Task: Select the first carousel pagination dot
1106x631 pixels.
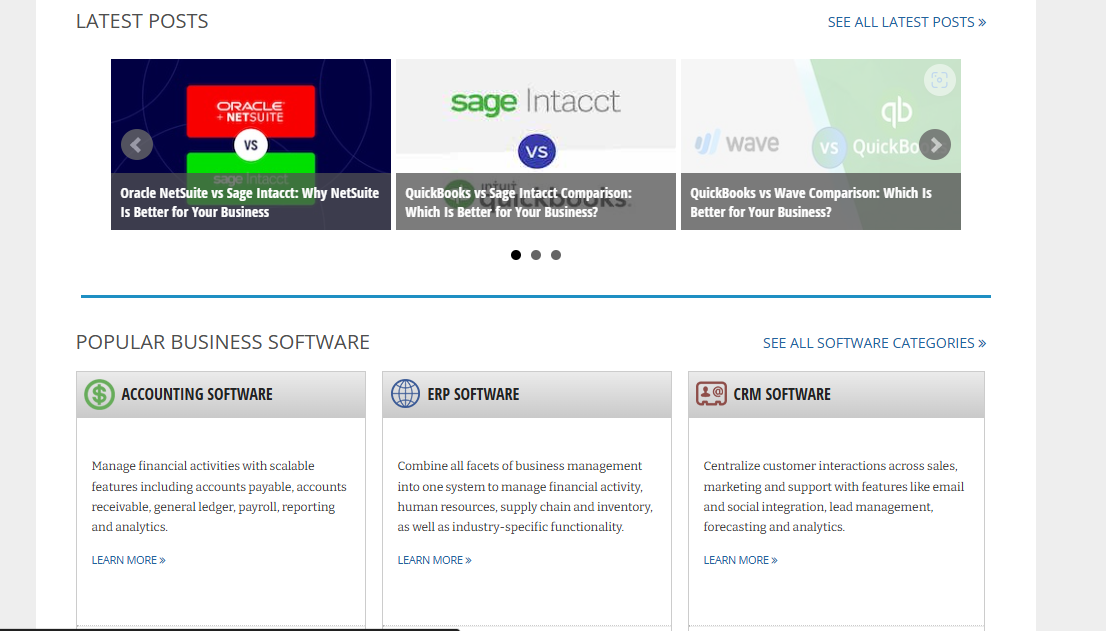Action: pos(516,255)
